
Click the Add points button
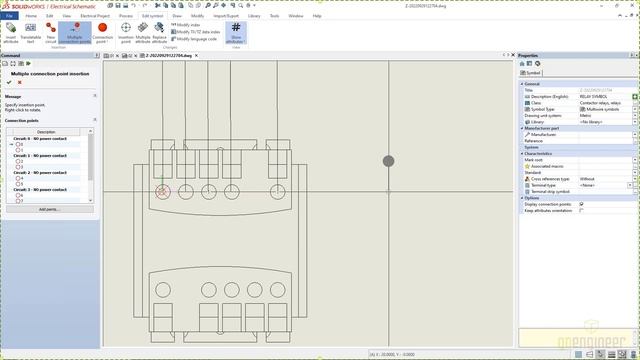[x=50, y=209]
